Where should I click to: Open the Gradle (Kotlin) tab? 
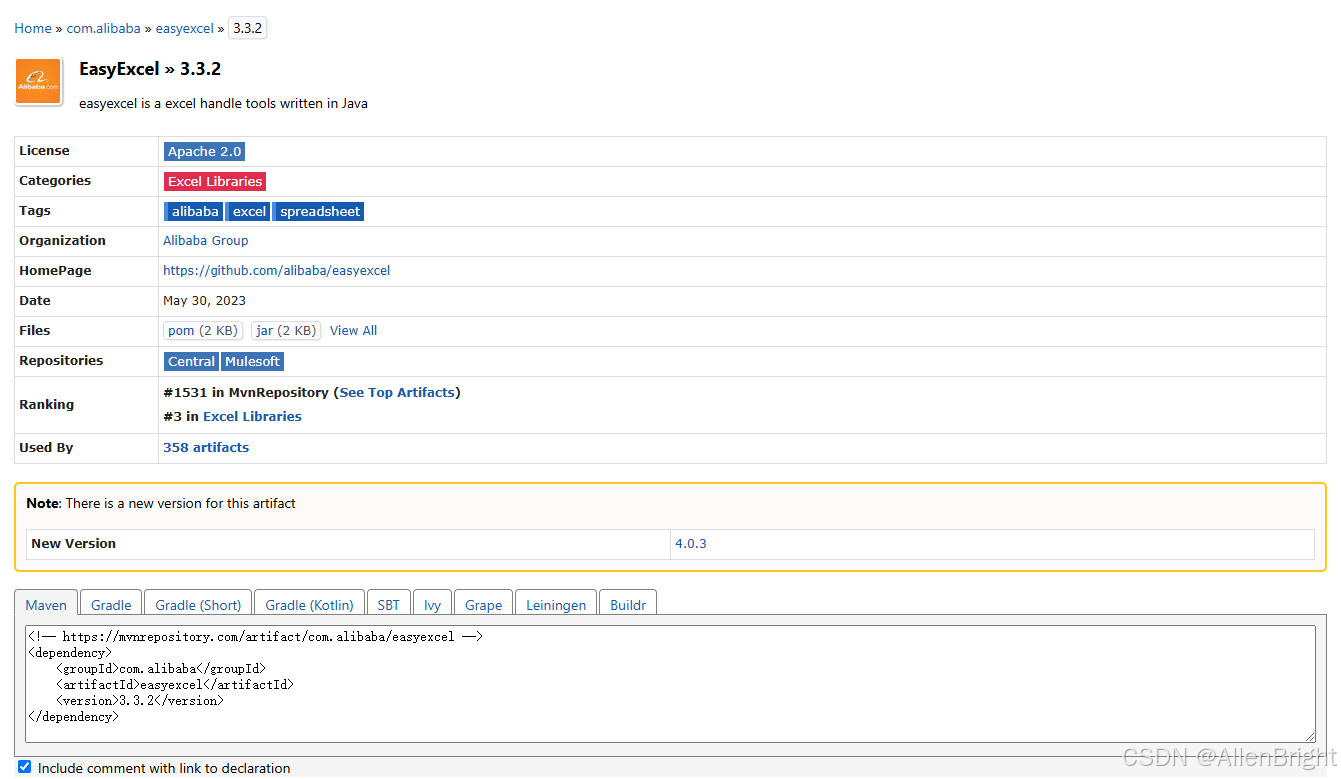tap(309, 604)
